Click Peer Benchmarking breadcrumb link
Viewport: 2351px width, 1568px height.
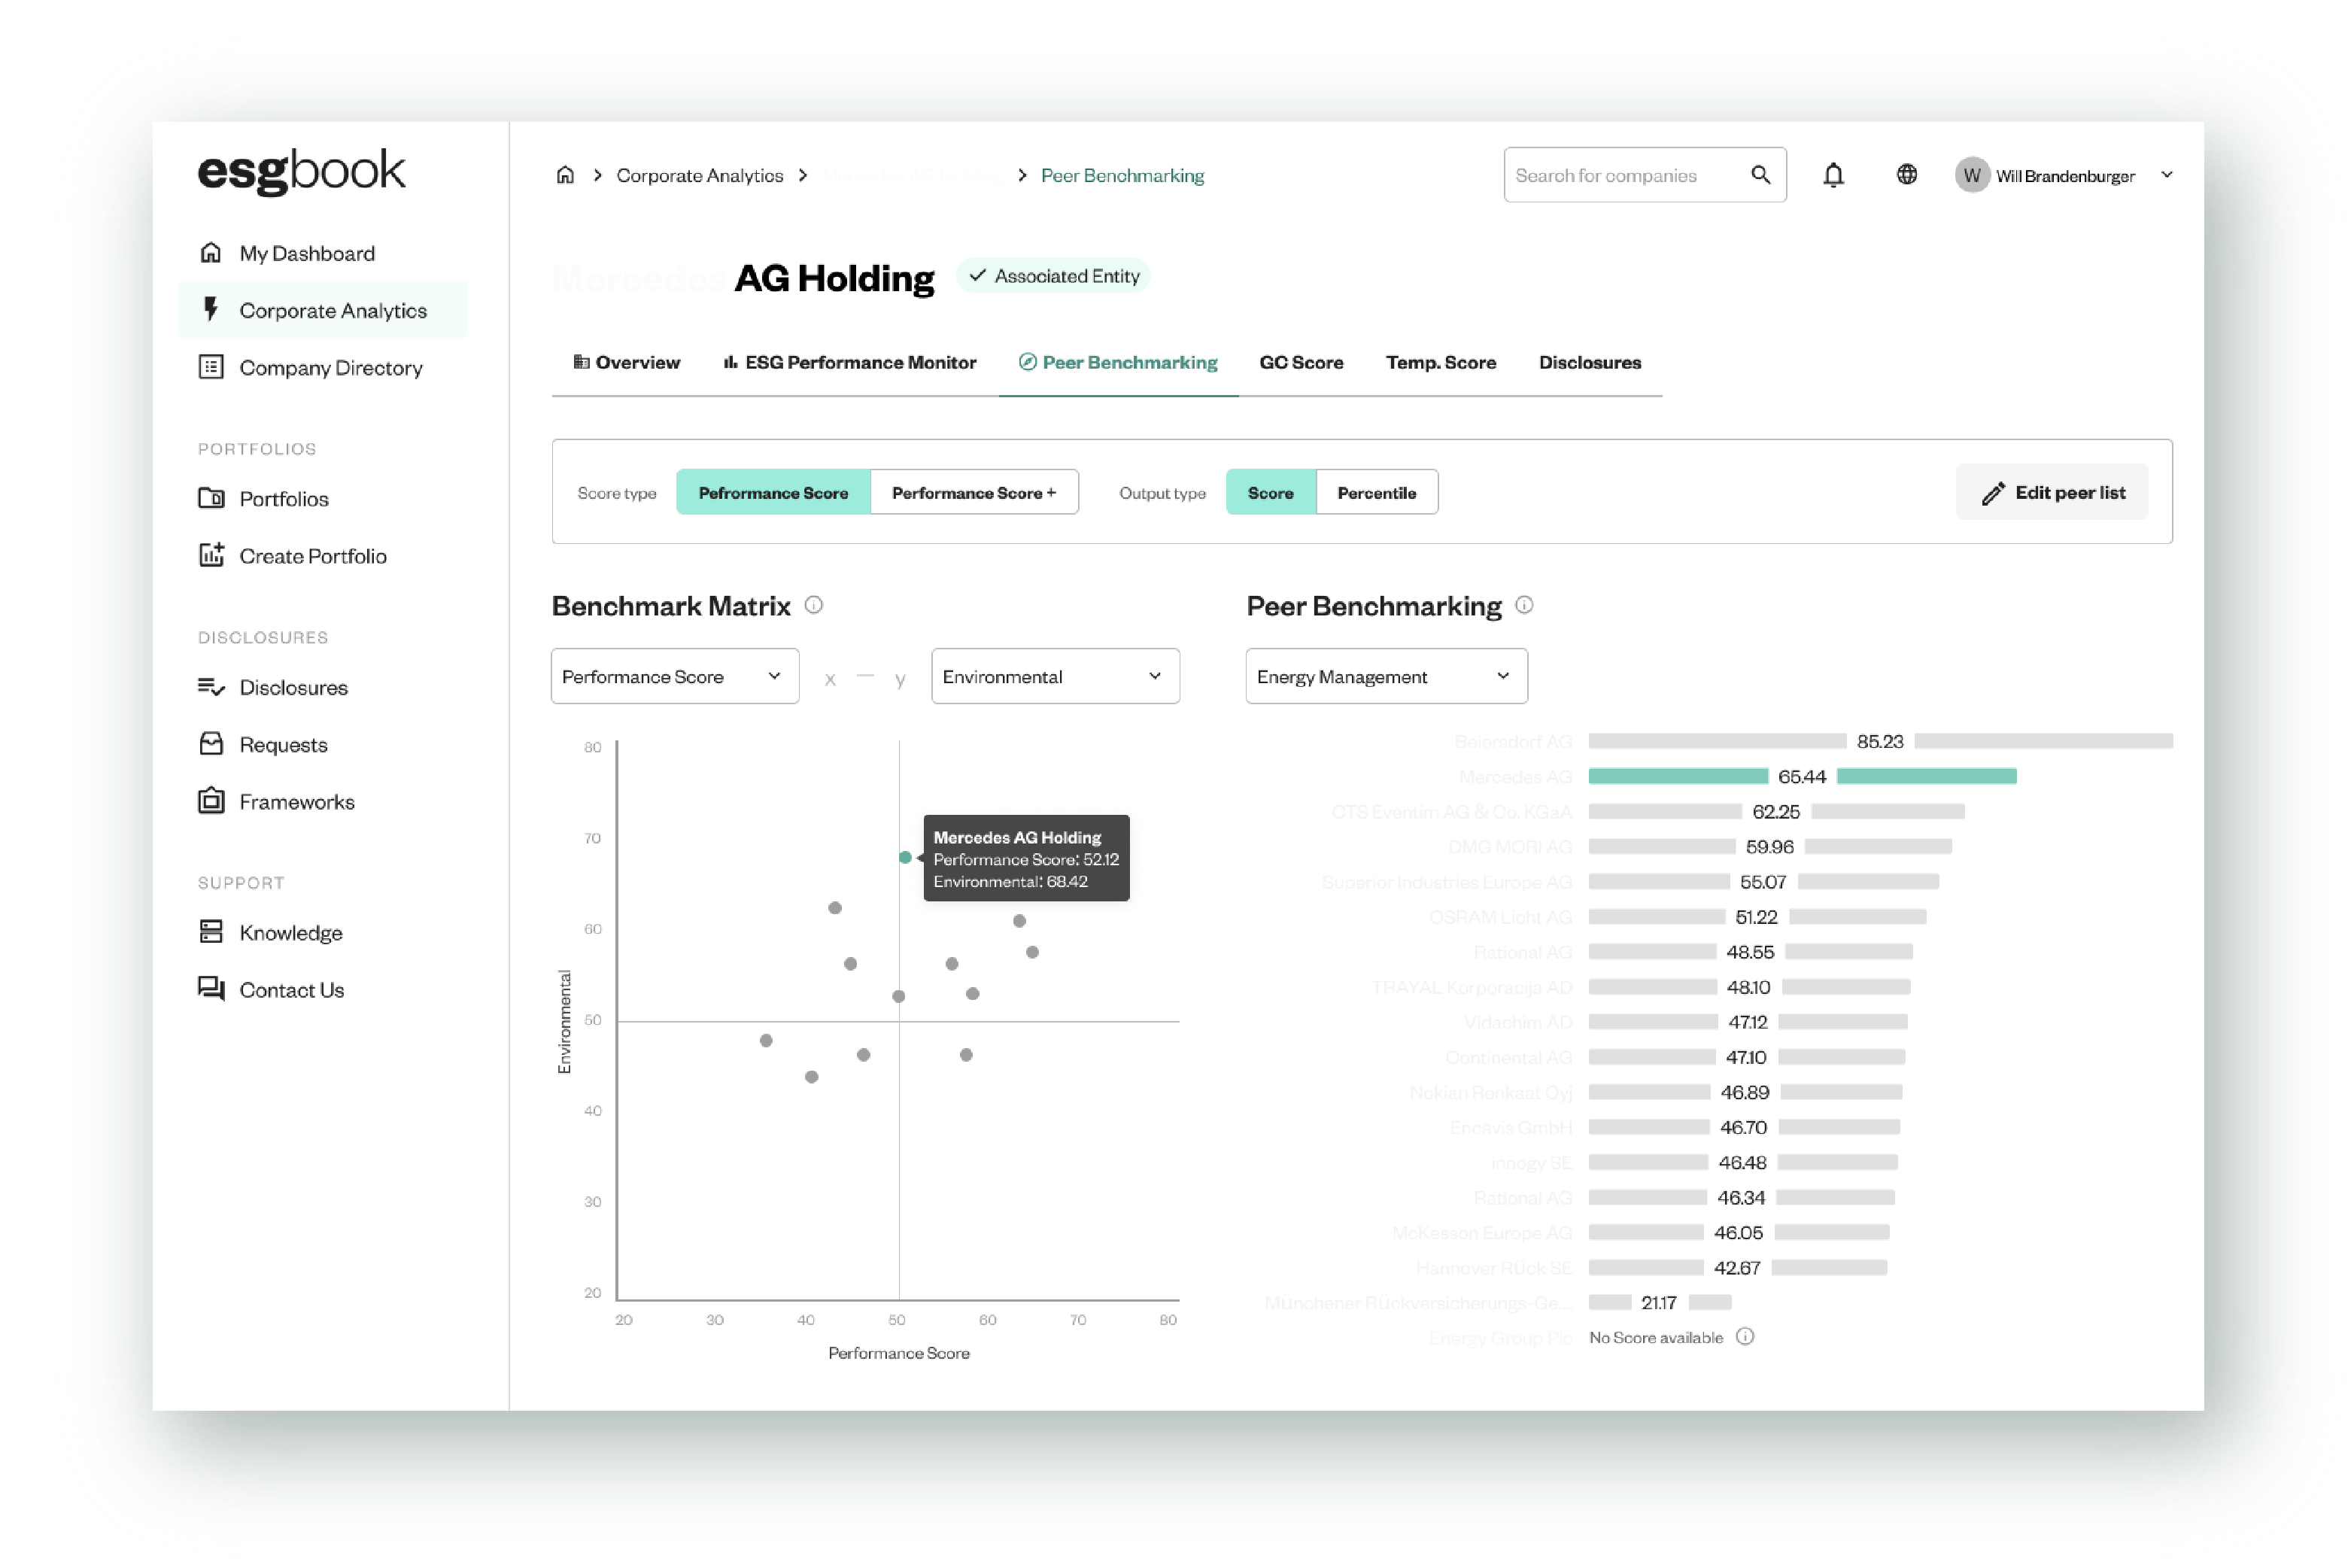pos(1122,175)
